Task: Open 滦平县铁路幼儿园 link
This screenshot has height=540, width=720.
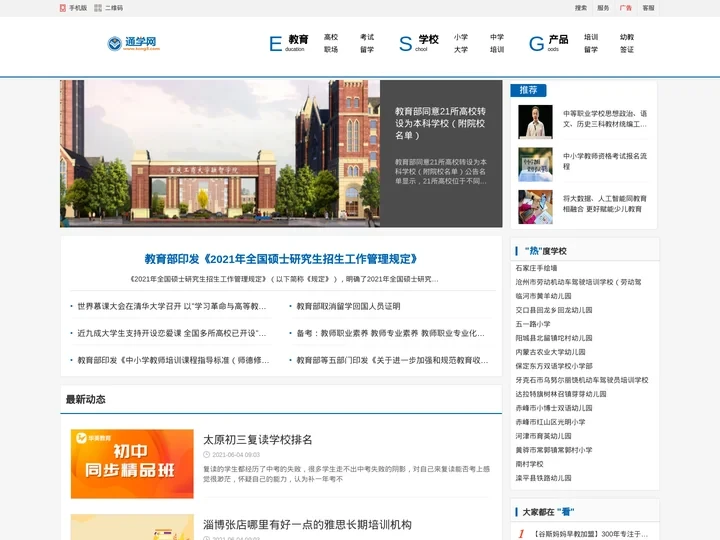Action: click(543, 478)
